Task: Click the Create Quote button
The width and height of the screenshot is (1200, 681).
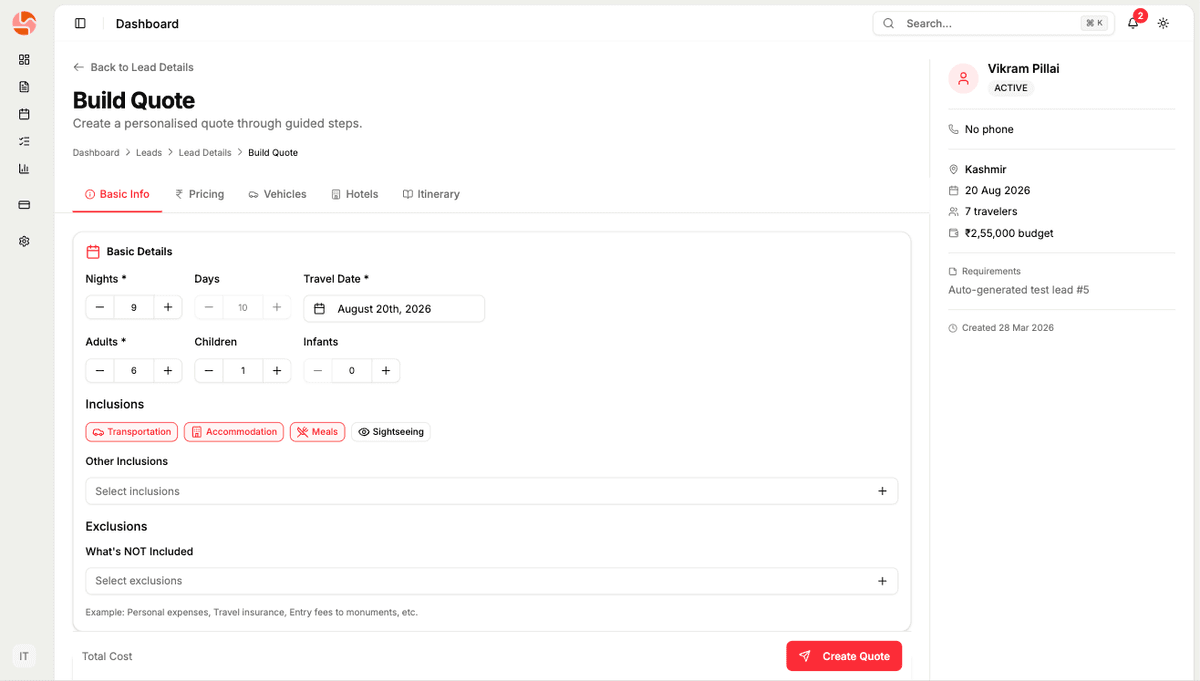Action: click(x=844, y=655)
